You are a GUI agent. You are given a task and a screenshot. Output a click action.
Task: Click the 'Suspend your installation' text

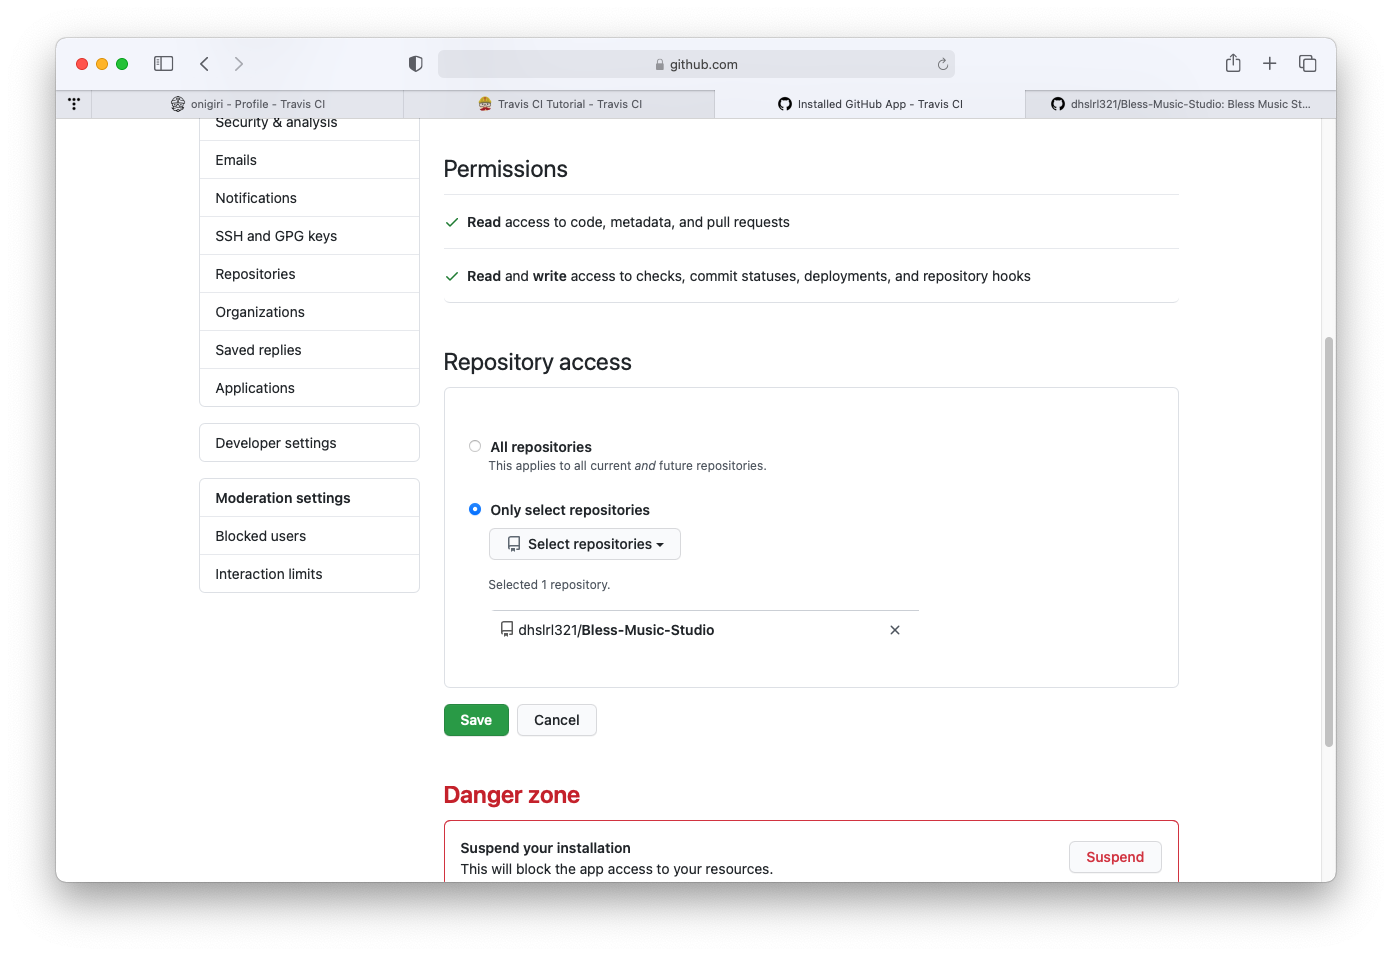(x=546, y=848)
